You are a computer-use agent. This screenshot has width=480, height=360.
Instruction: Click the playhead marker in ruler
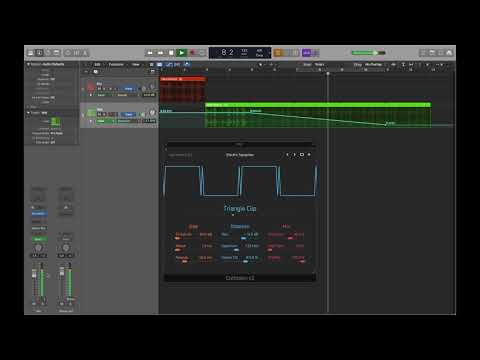click(328, 73)
